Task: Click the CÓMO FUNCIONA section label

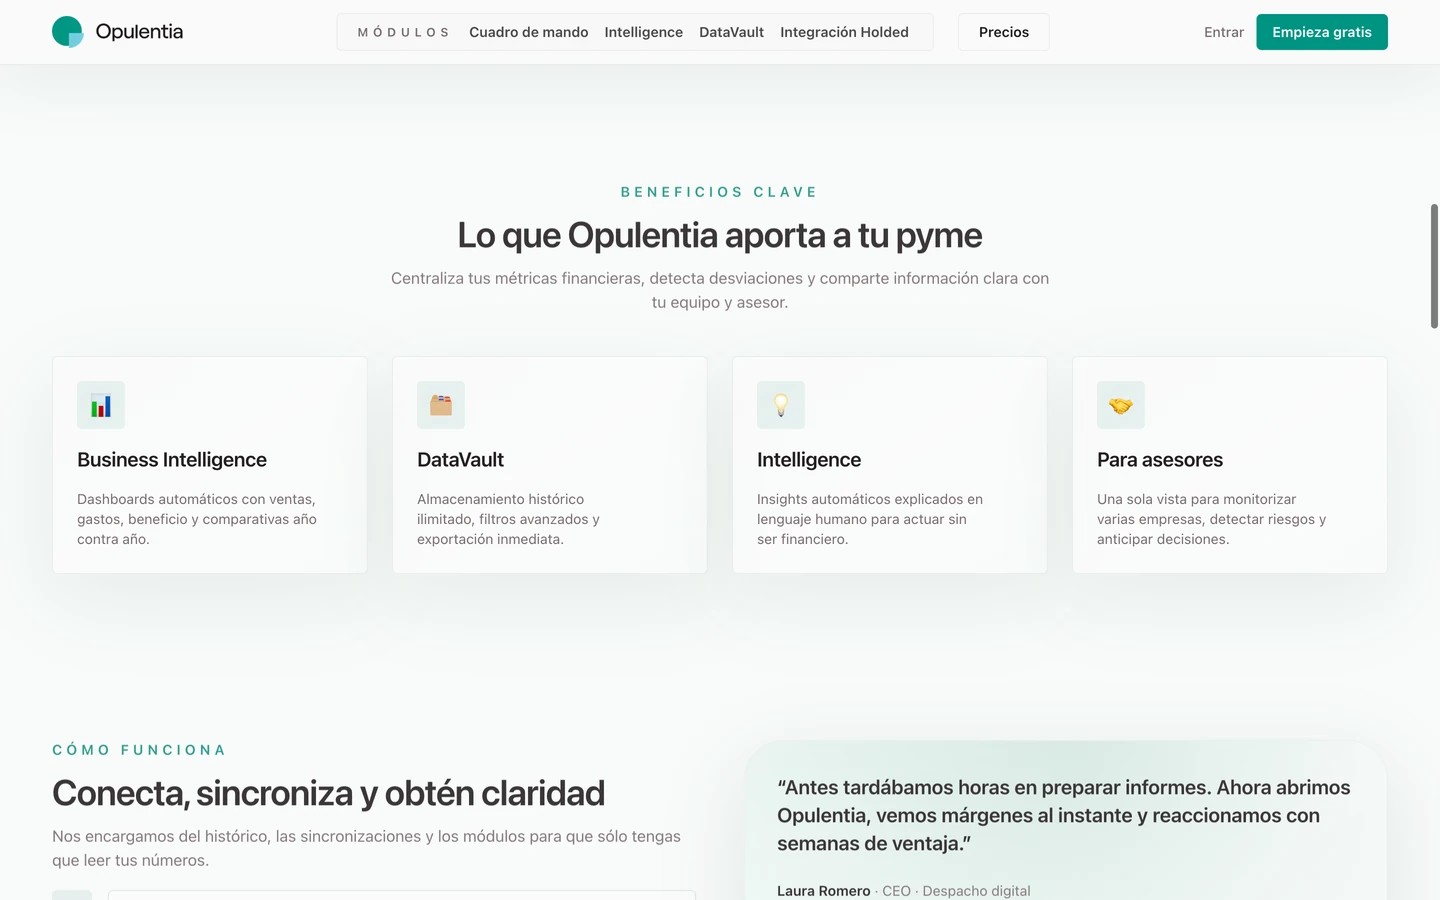Action: tap(139, 750)
